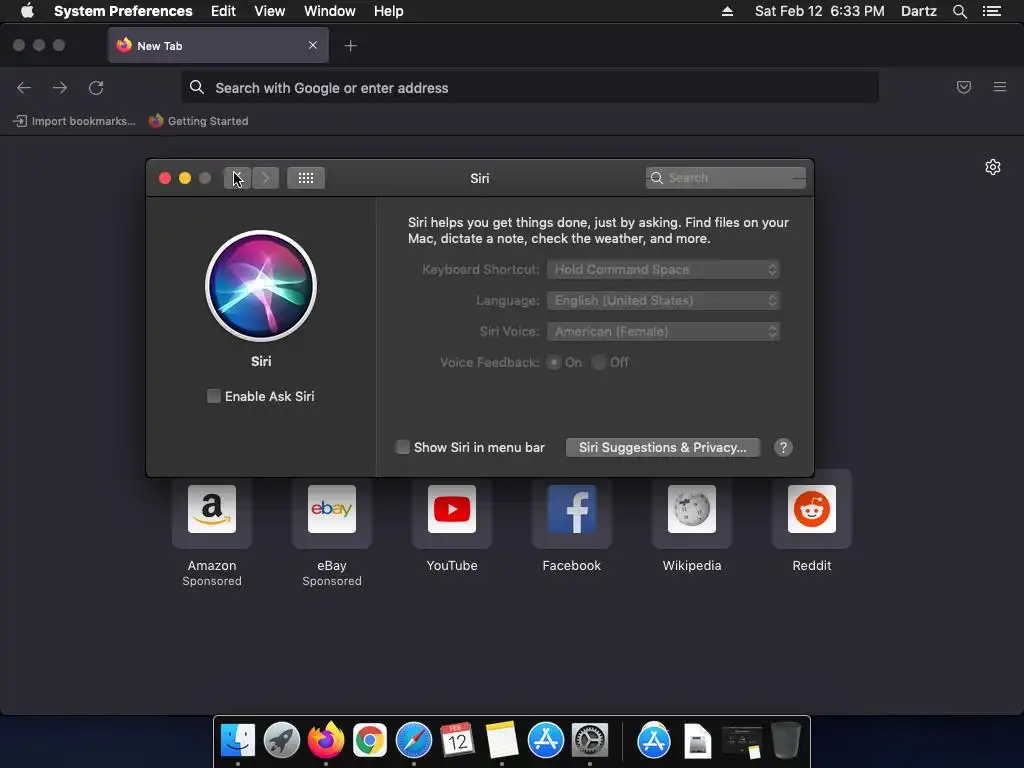Open Wikipedia shortcut tile

[692, 509]
